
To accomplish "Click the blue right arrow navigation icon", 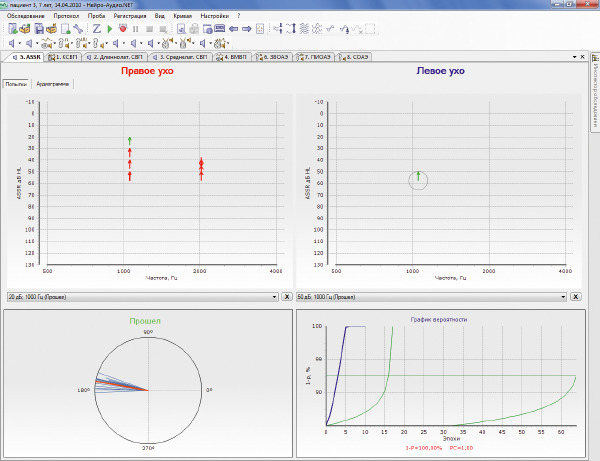I will (247, 29).
